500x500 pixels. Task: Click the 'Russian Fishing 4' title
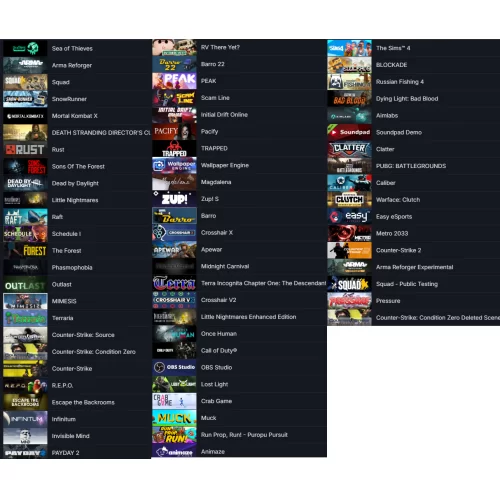[x=400, y=82]
